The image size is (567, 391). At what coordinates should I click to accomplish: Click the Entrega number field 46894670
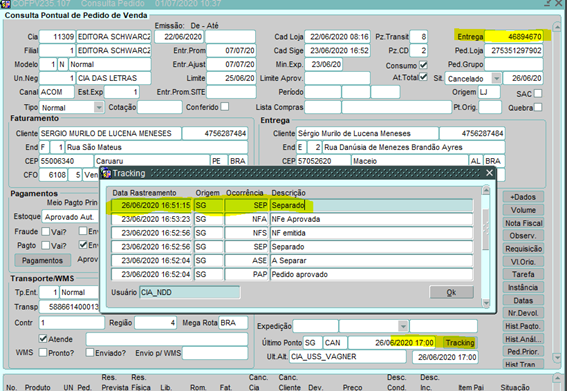[514, 37]
